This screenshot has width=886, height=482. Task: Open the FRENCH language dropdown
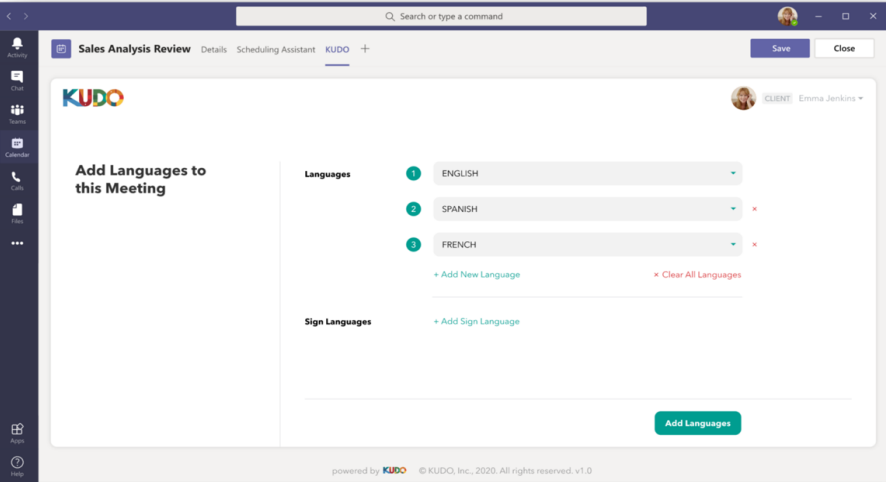pos(588,245)
